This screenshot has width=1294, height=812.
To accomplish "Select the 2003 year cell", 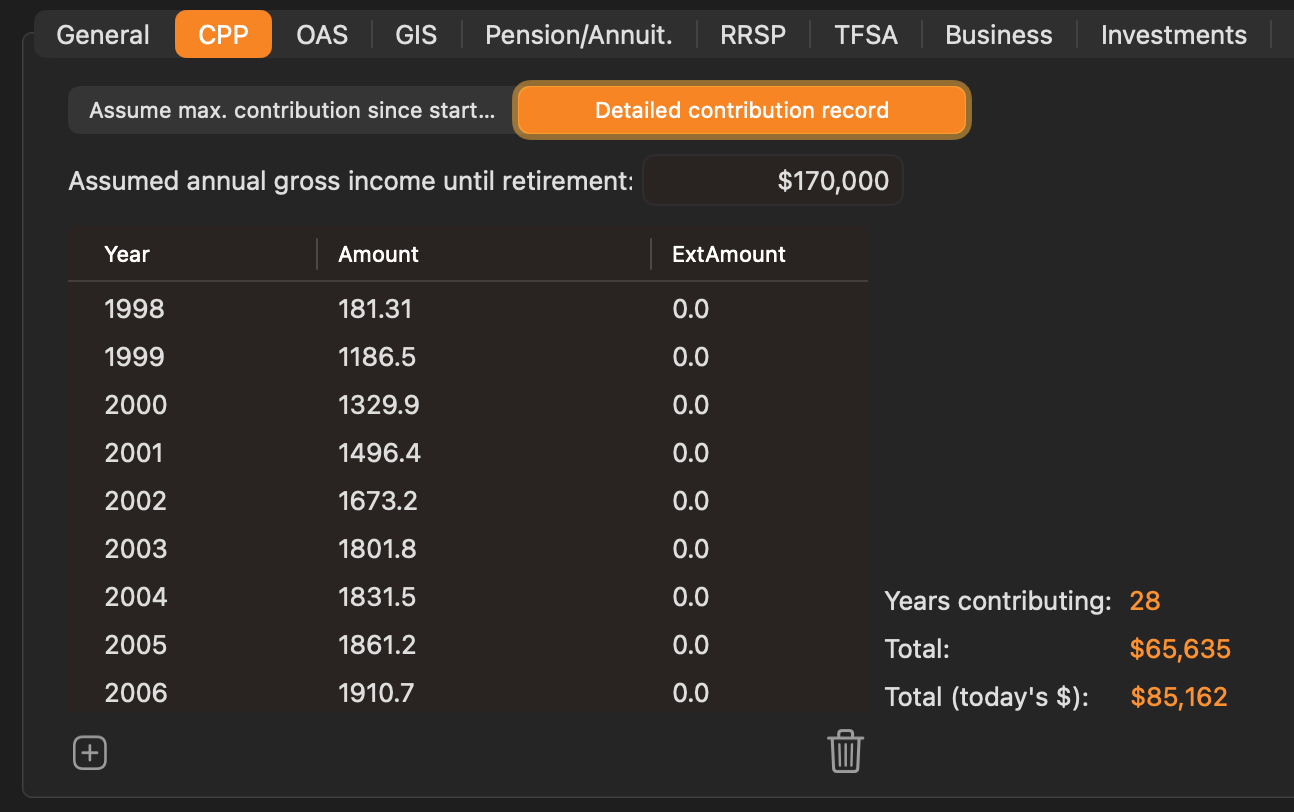I will [136, 549].
